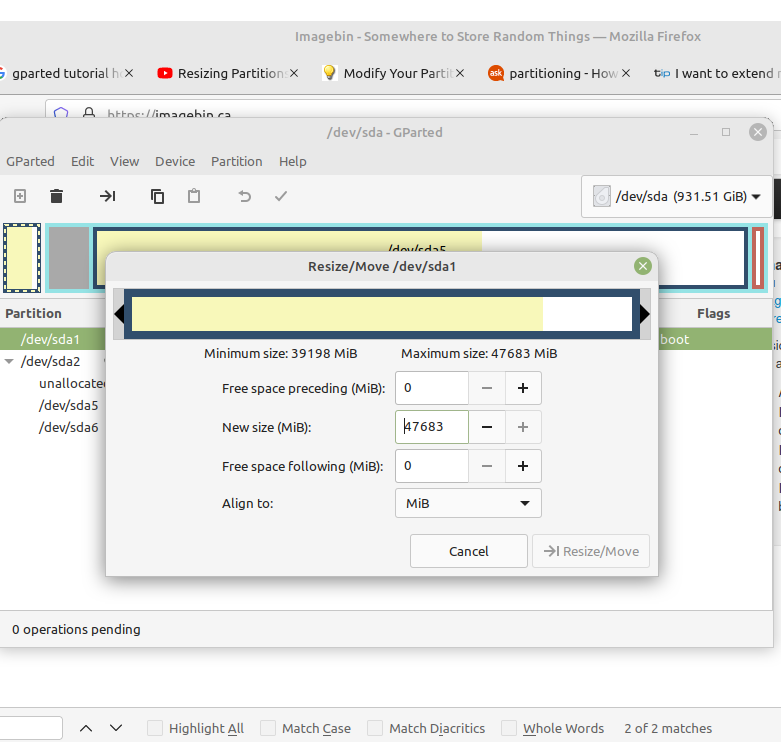Screen dimensions: 781x742
Task: Increase free space preceding with plus
Action: (x=523, y=388)
